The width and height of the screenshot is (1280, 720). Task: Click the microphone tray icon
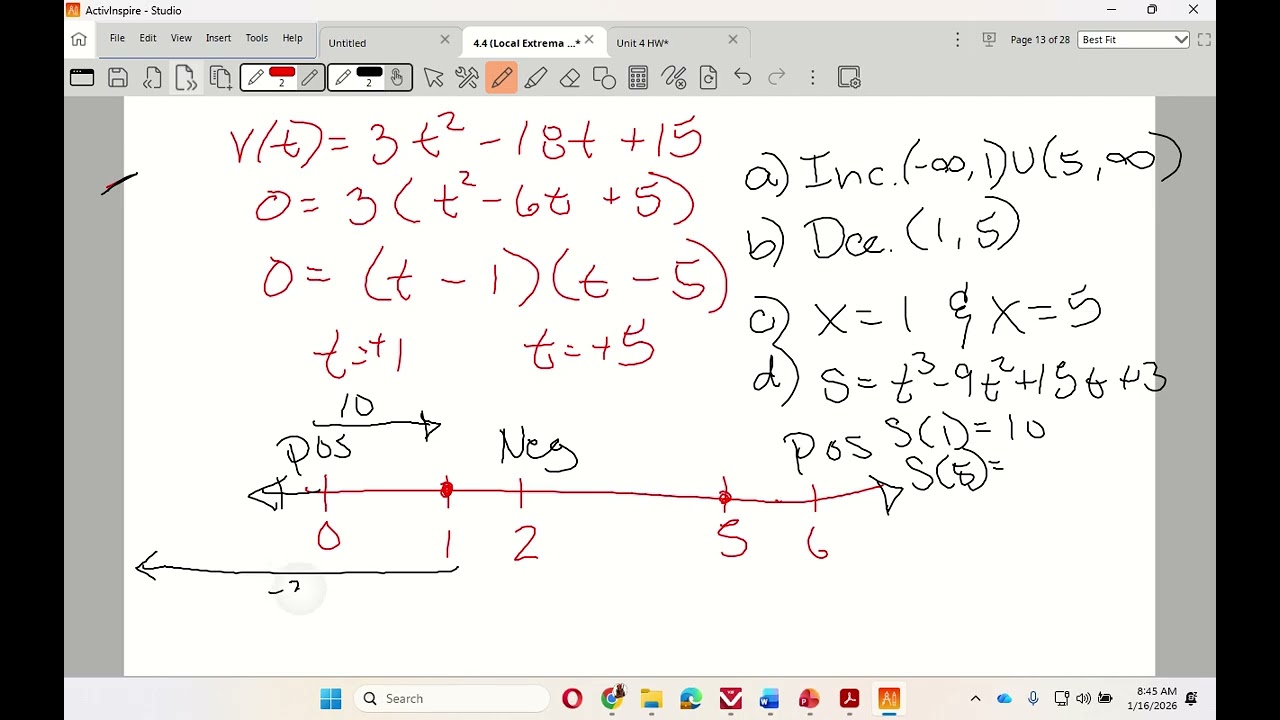coord(1033,698)
